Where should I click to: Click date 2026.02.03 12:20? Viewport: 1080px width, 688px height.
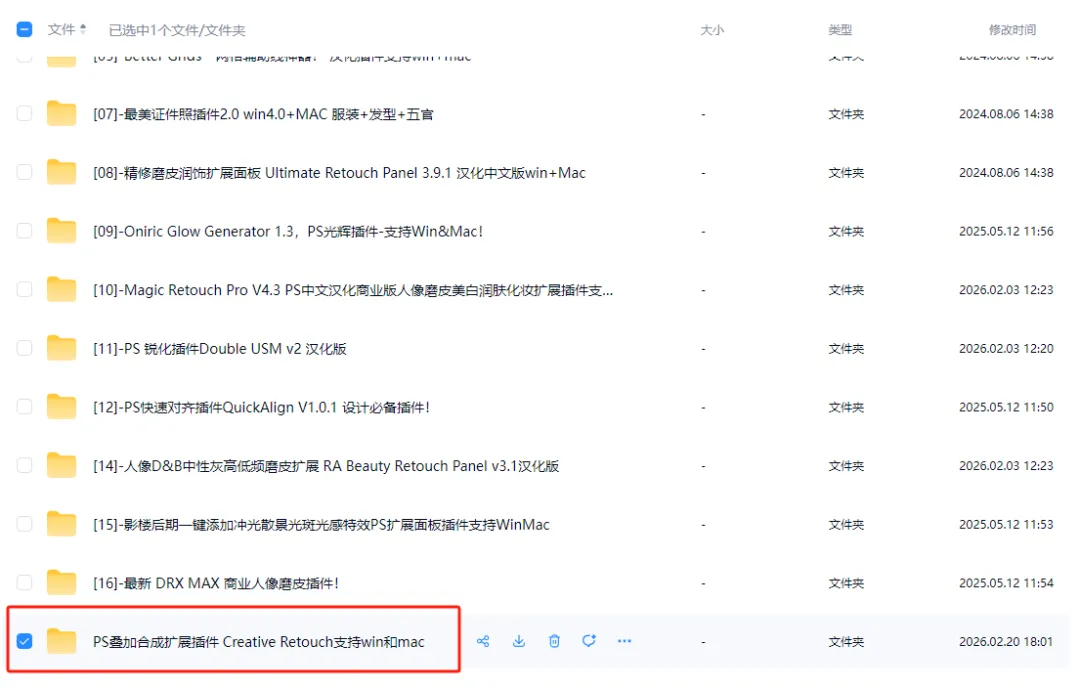[x=1006, y=348]
